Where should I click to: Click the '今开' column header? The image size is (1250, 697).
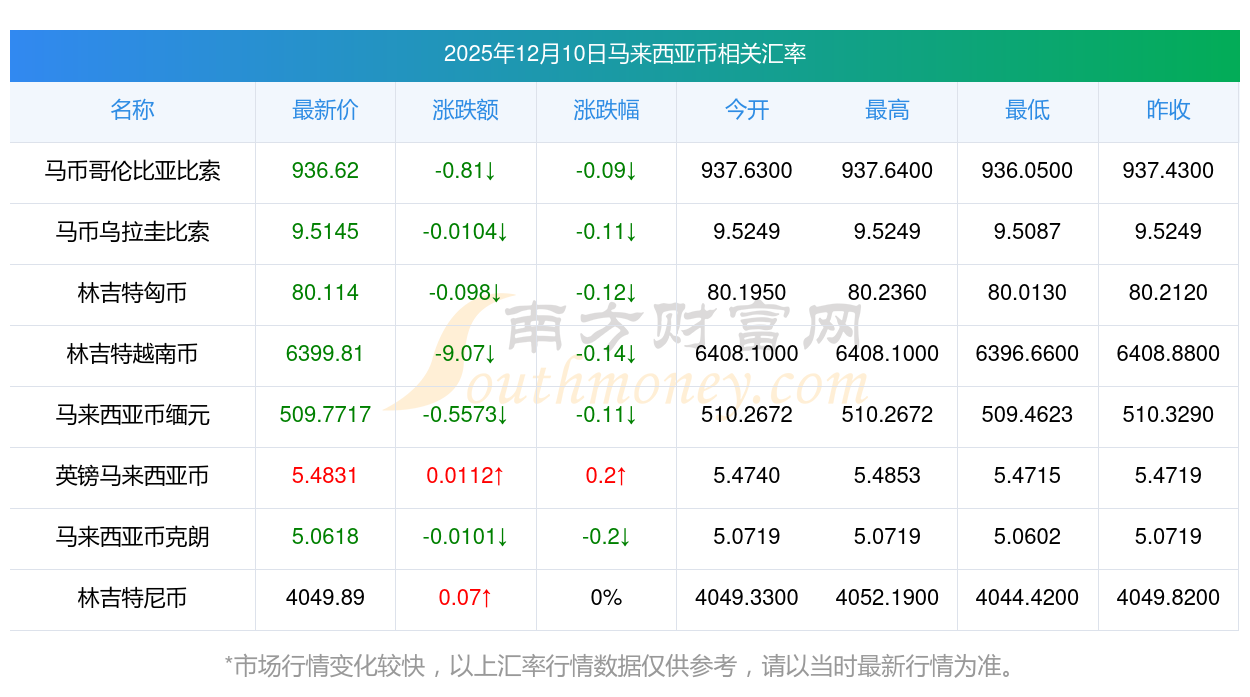[747, 110]
